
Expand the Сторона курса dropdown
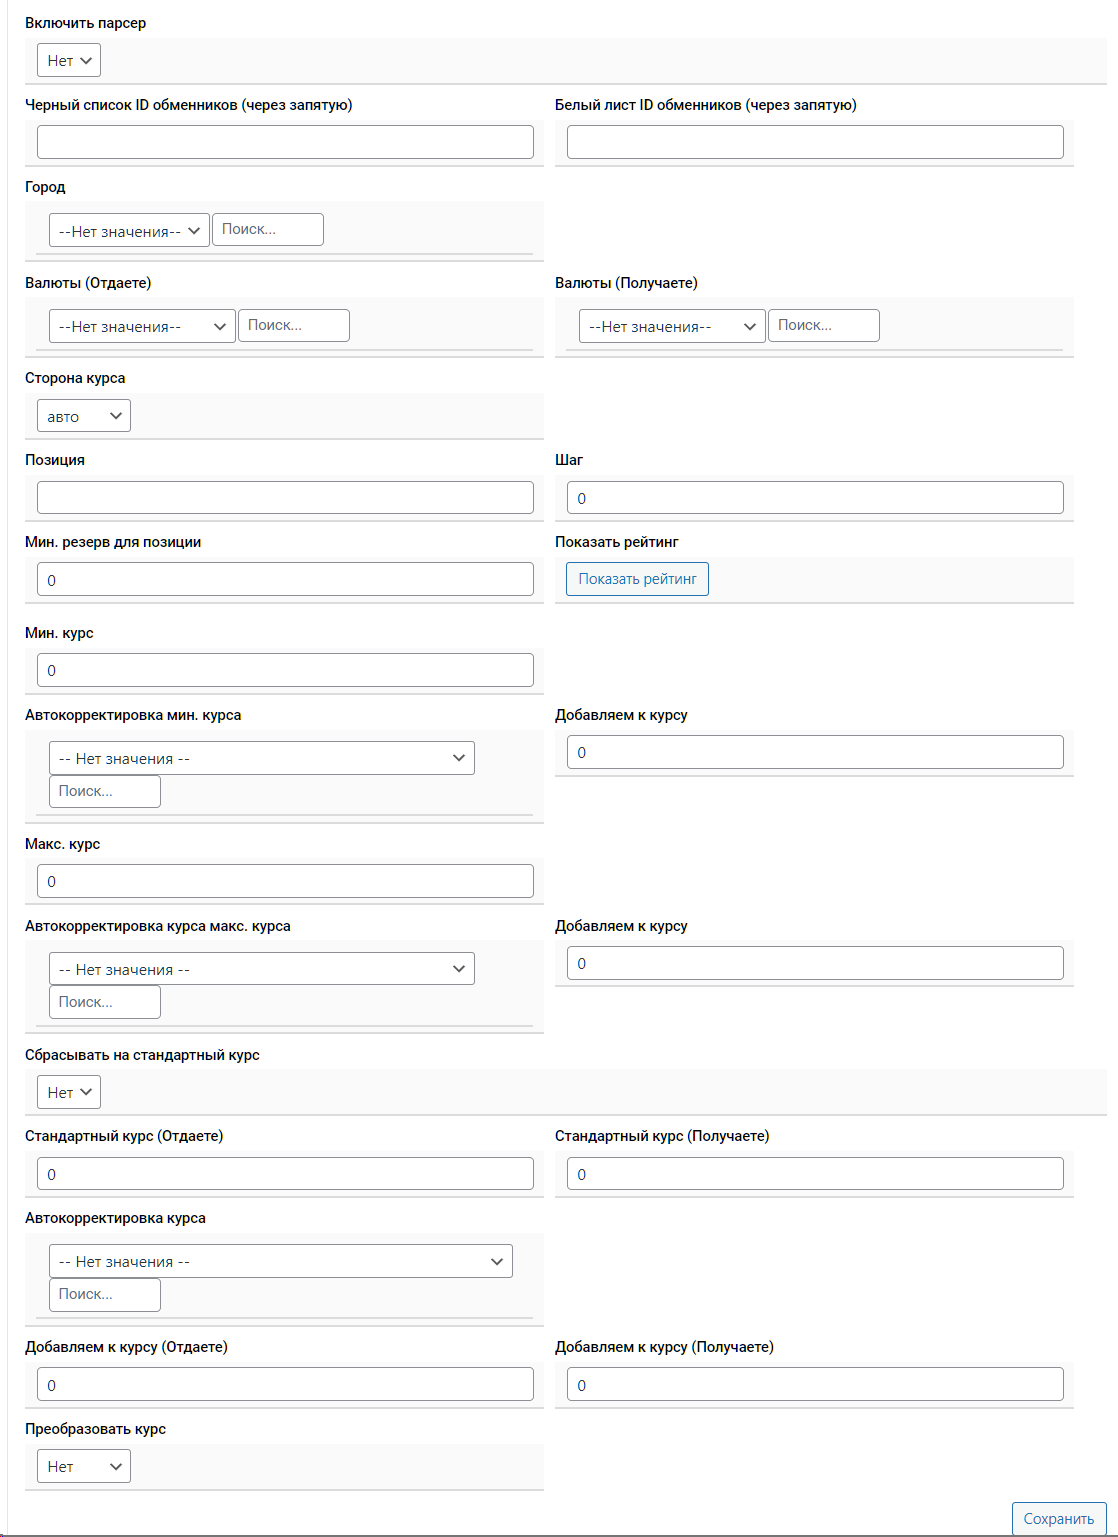click(84, 416)
